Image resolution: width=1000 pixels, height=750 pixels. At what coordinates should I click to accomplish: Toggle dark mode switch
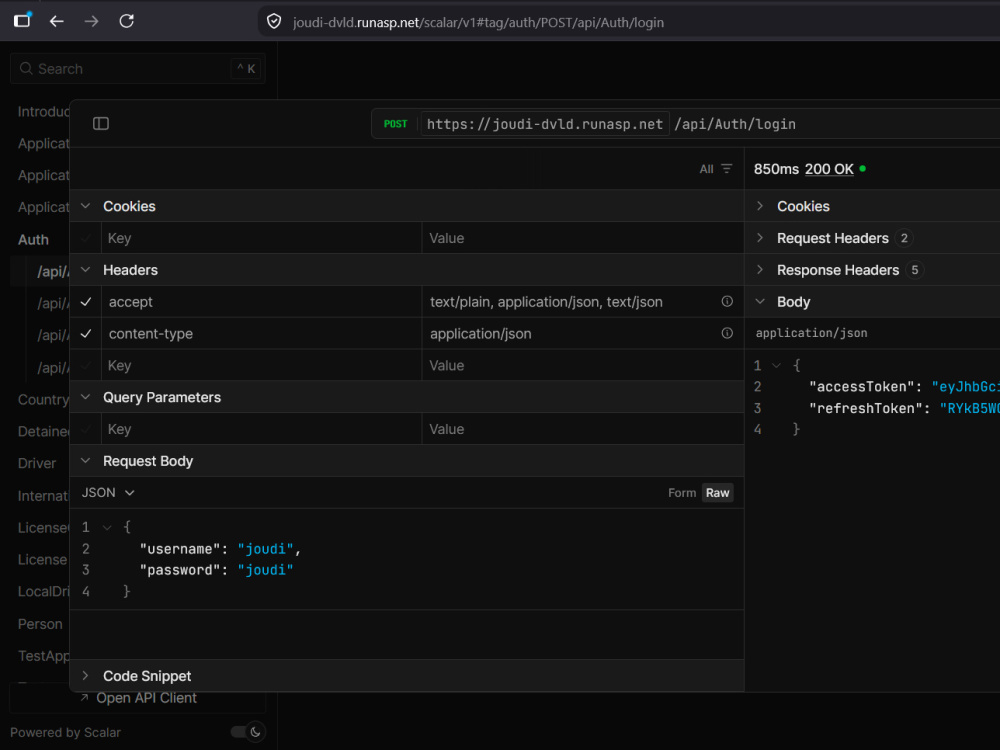[248, 732]
